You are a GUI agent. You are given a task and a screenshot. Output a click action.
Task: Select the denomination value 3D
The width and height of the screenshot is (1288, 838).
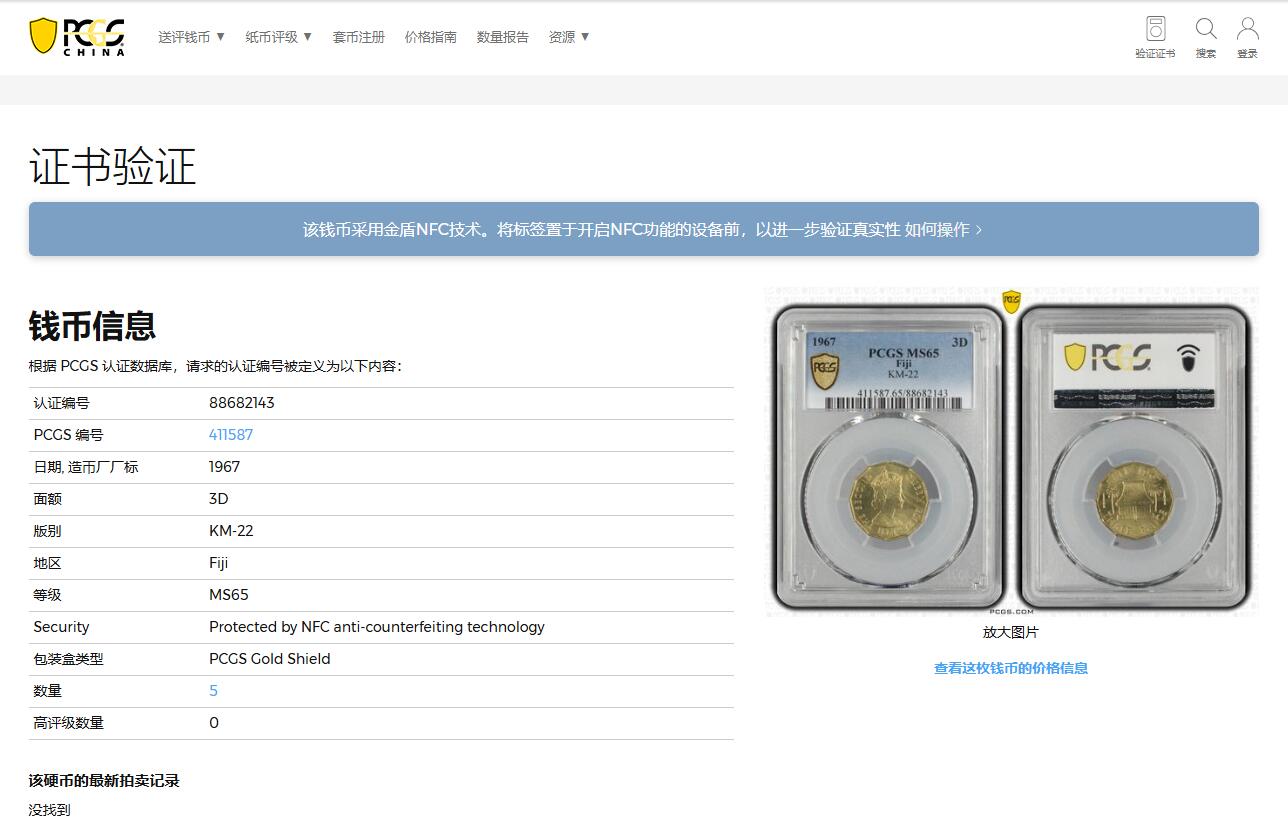[219, 499]
